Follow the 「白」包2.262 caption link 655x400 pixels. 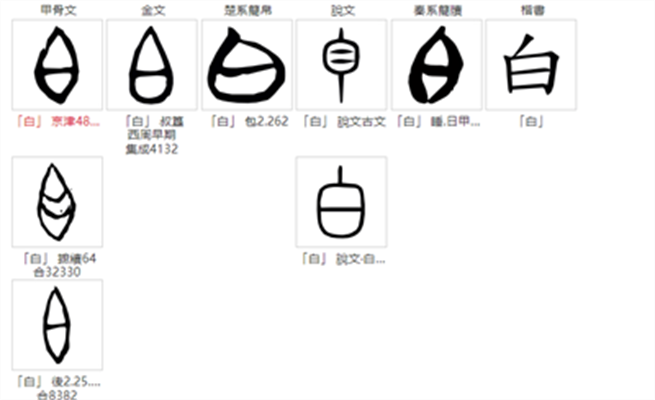249,122
